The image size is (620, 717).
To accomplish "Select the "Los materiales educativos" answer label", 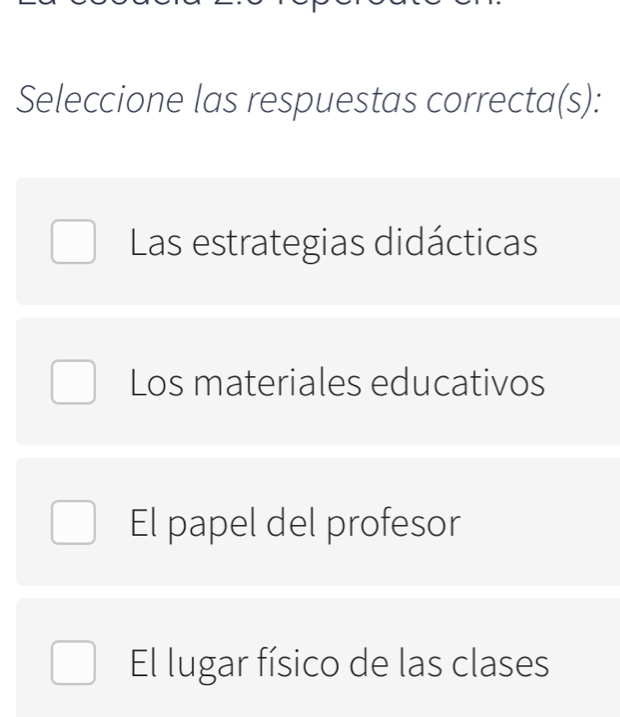I will pyautogui.click(x=337, y=382).
